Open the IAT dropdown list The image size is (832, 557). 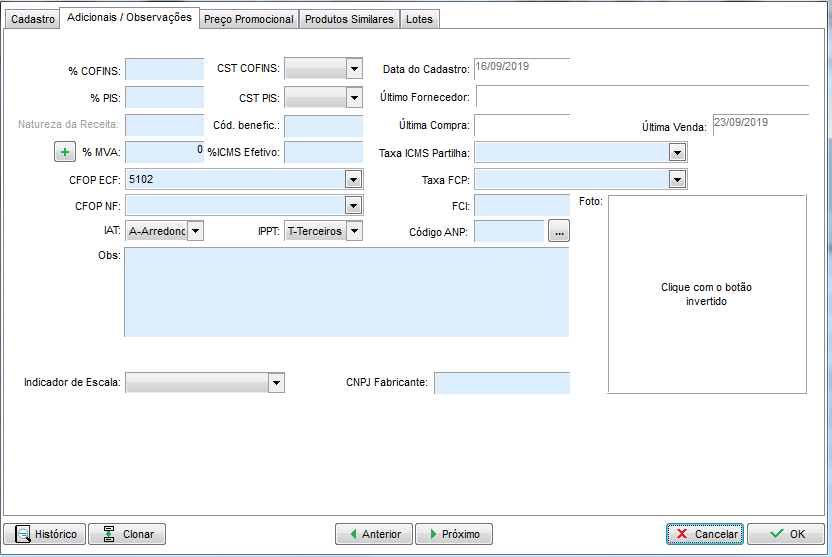point(195,231)
